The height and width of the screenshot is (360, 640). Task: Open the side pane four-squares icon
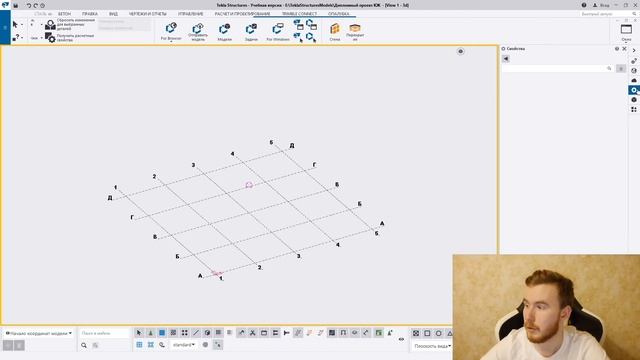tap(634, 109)
